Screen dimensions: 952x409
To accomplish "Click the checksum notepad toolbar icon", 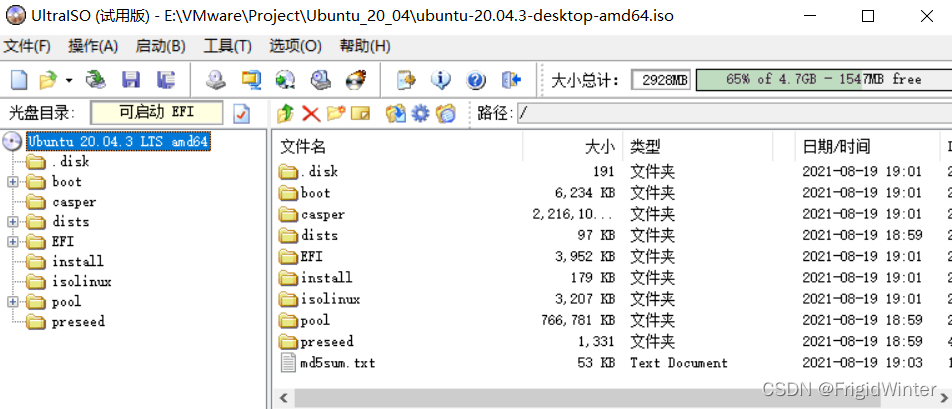I will [406, 79].
